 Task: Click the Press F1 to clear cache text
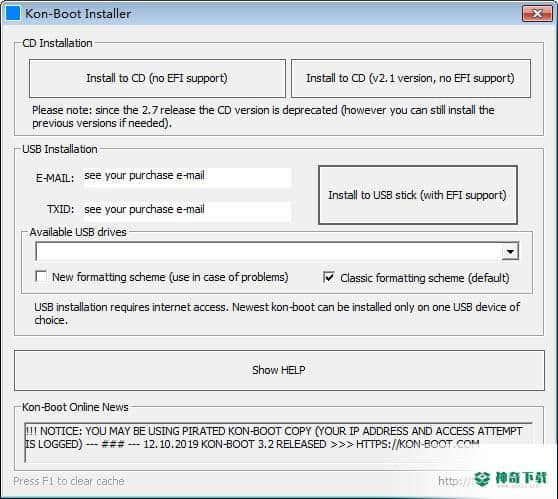(69, 481)
